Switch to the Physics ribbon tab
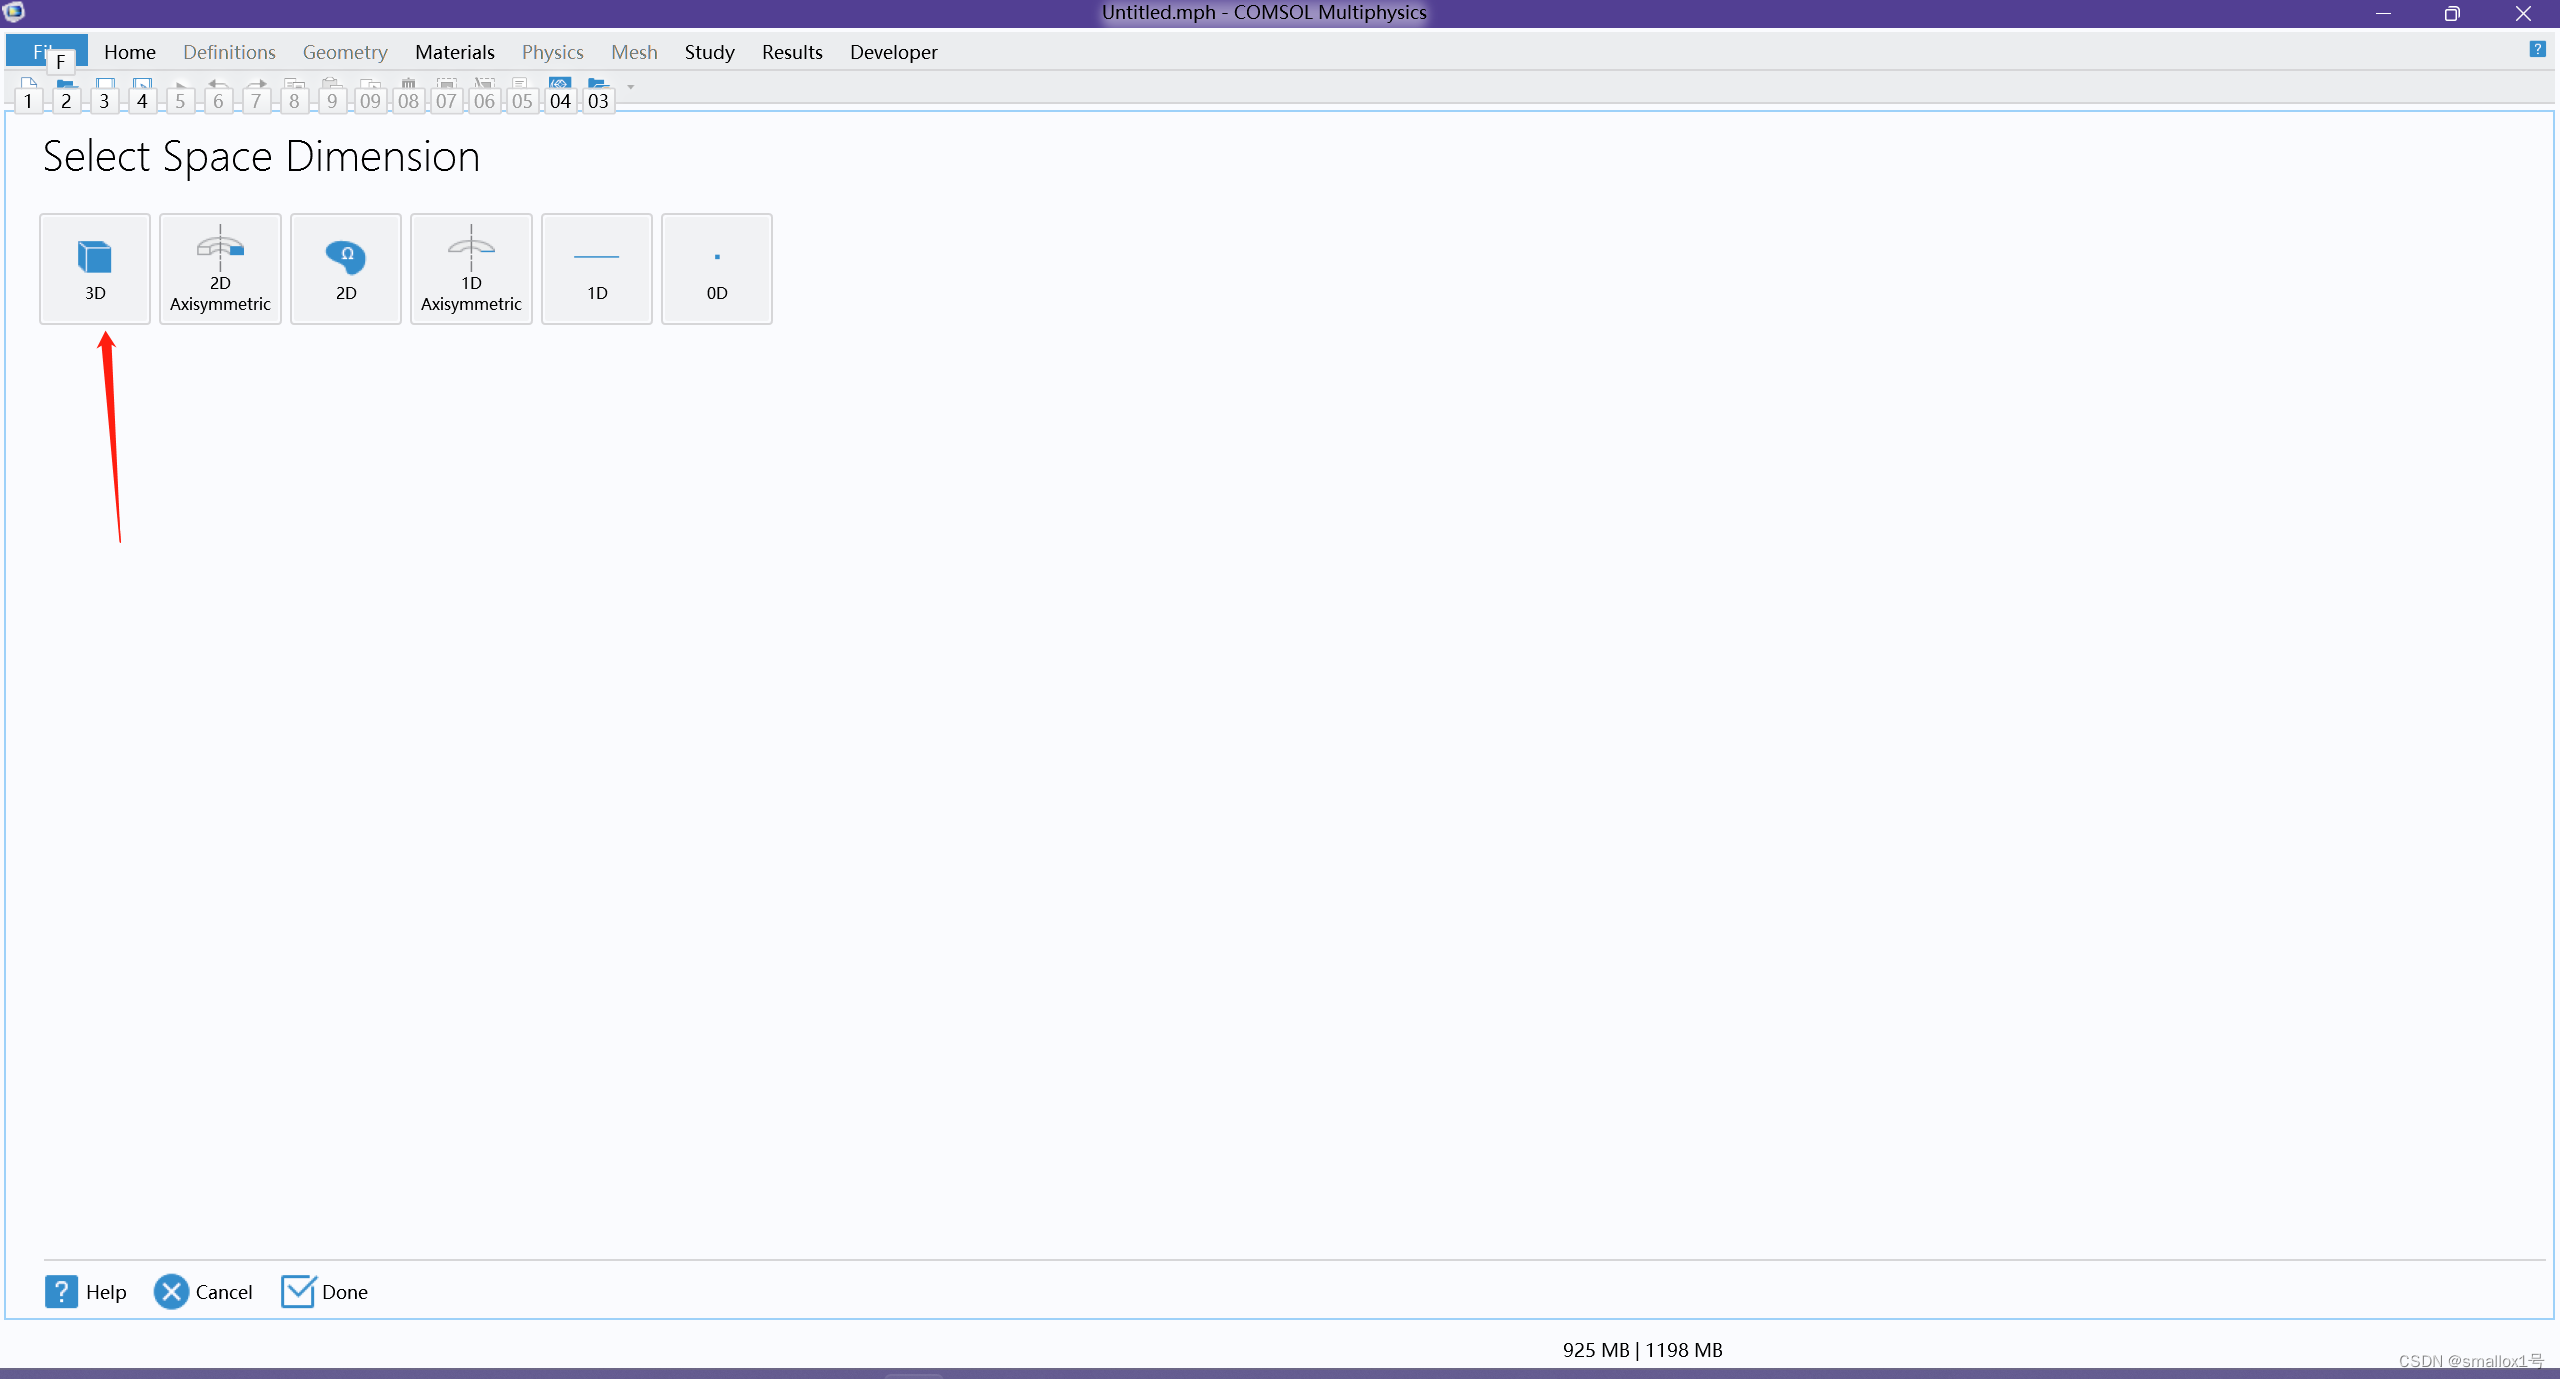The image size is (2560, 1379). [553, 51]
